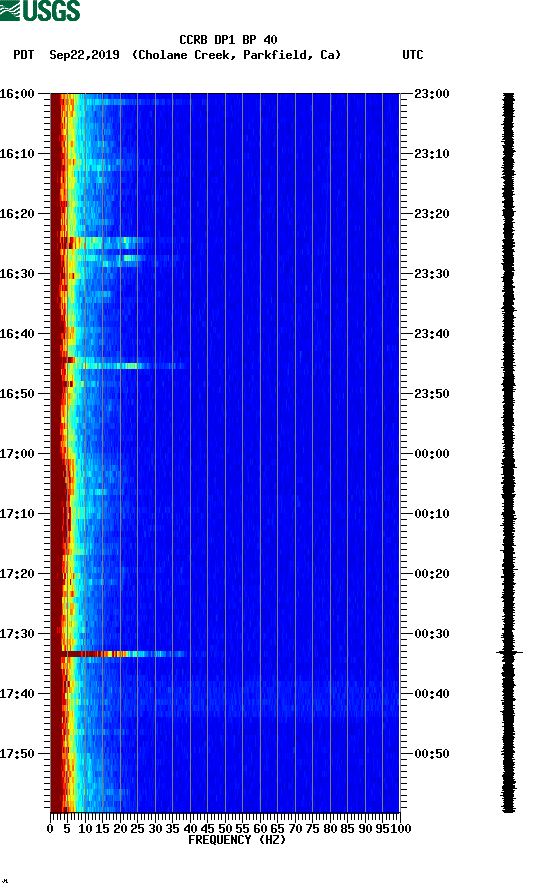Click the PDT time label "17:10"
This screenshot has width=552, height=892.
tap(17, 514)
